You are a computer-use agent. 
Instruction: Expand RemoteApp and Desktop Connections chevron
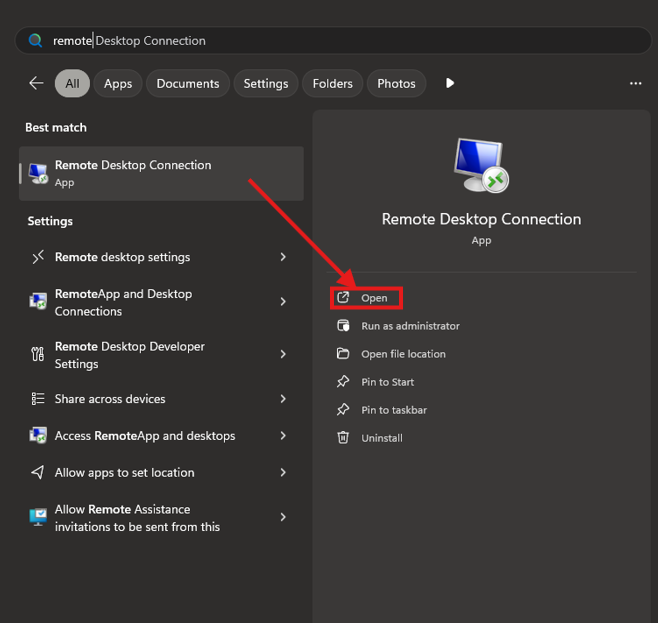coord(283,301)
